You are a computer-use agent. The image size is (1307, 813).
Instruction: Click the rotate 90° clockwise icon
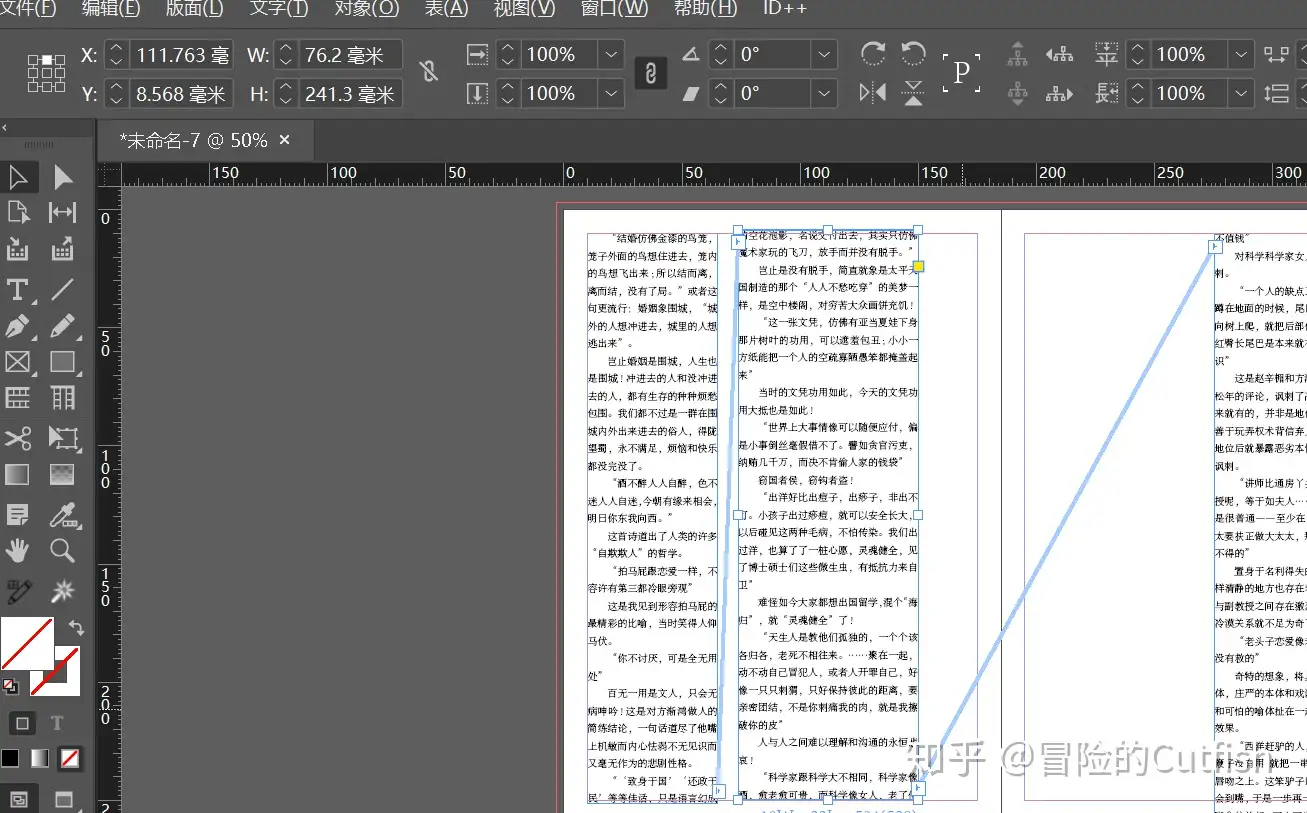pos(873,54)
